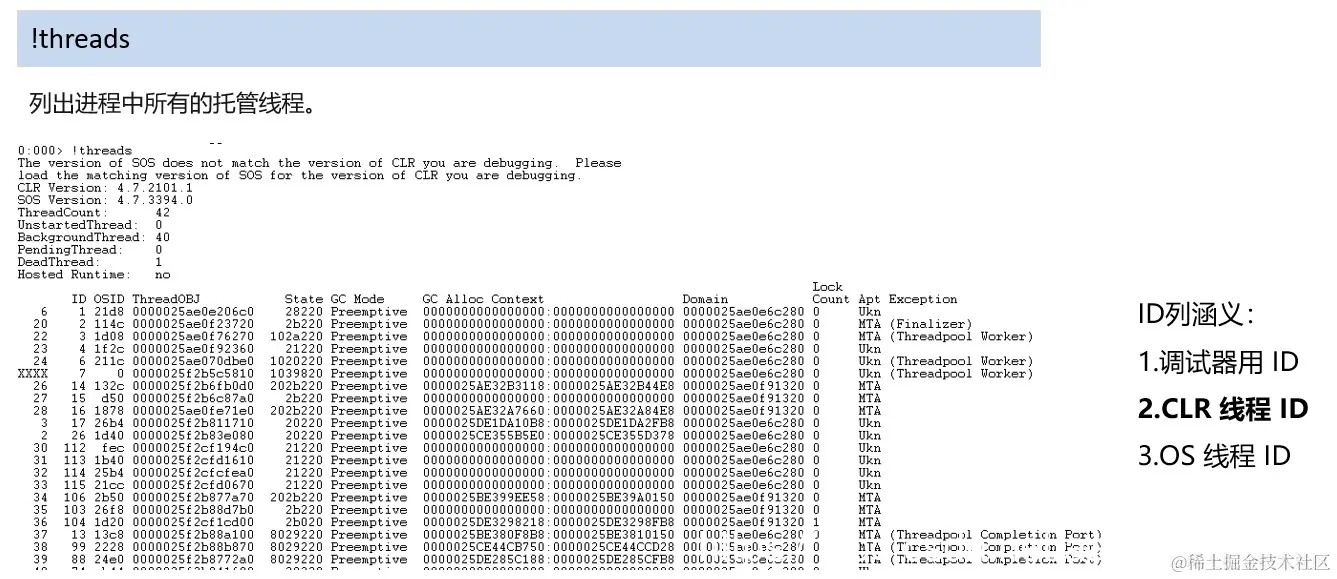Click the 'DeadThread: 1' line
Screen dimensions: 1337x579
pos(90,262)
